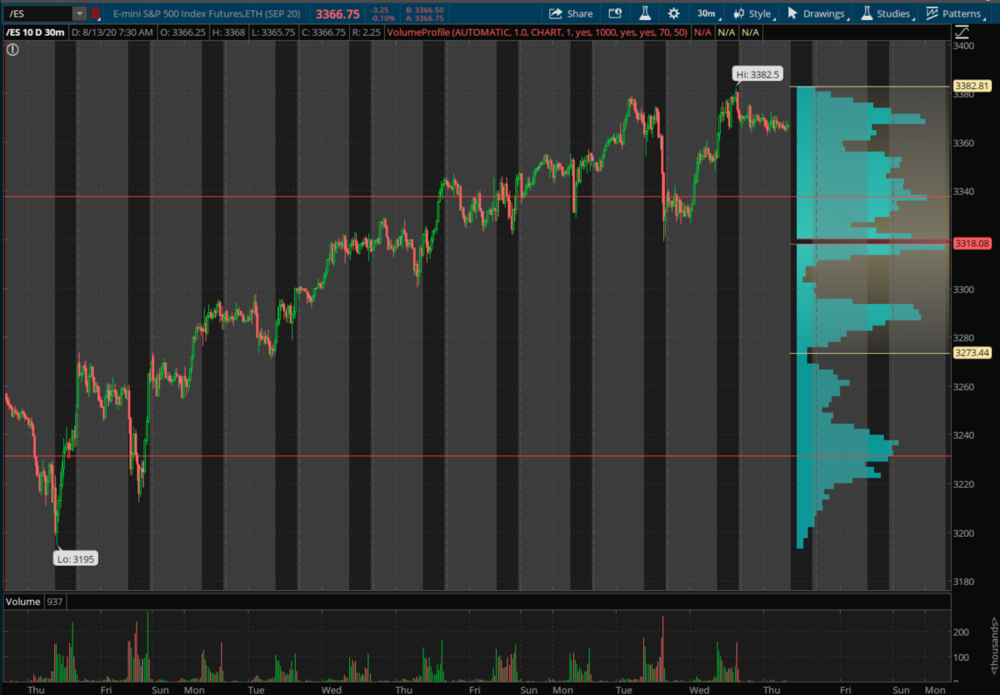
Task: Click the info alert icon on chart
Action: point(12,49)
